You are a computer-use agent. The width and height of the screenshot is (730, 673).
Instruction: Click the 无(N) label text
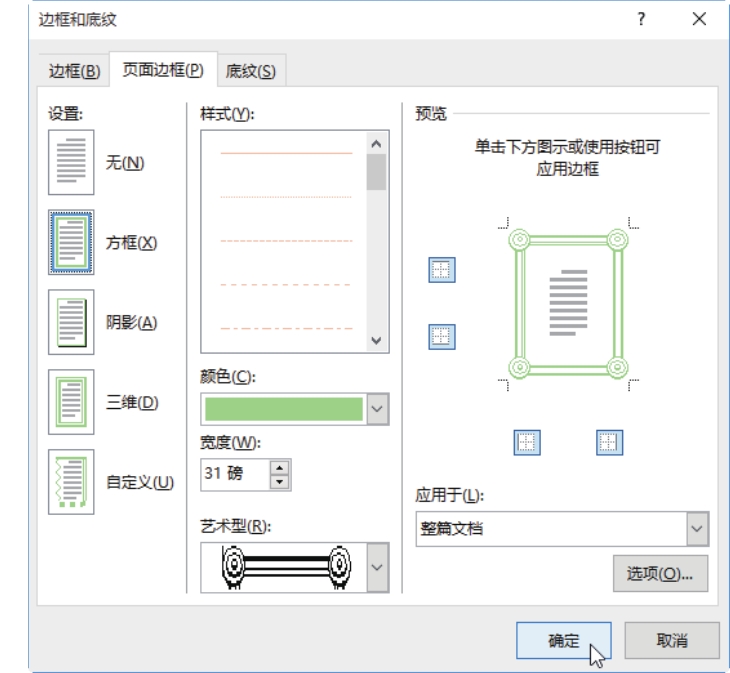125,163
